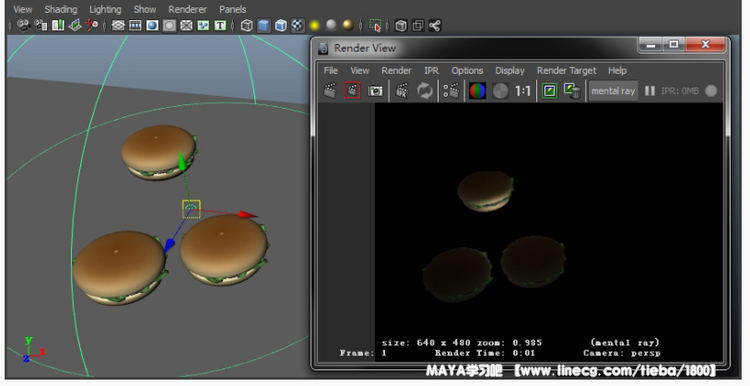
Task: Toggle the Resolution Gate blue sphere icon
Action: tap(152, 25)
